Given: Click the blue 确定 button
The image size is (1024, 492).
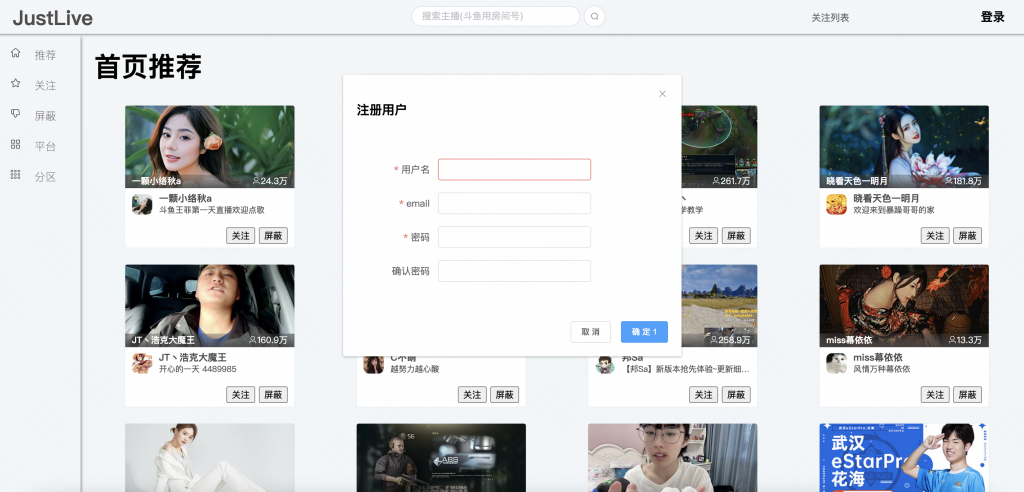Looking at the screenshot, I should (x=644, y=332).
